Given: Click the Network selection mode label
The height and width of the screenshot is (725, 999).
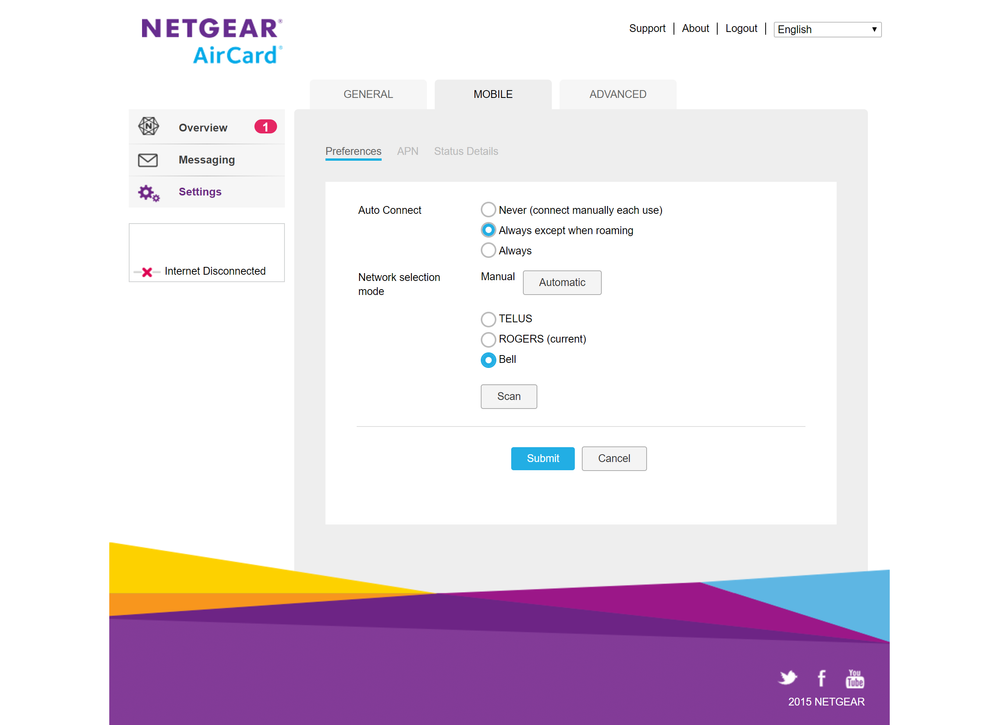Looking at the screenshot, I should coord(399,284).
